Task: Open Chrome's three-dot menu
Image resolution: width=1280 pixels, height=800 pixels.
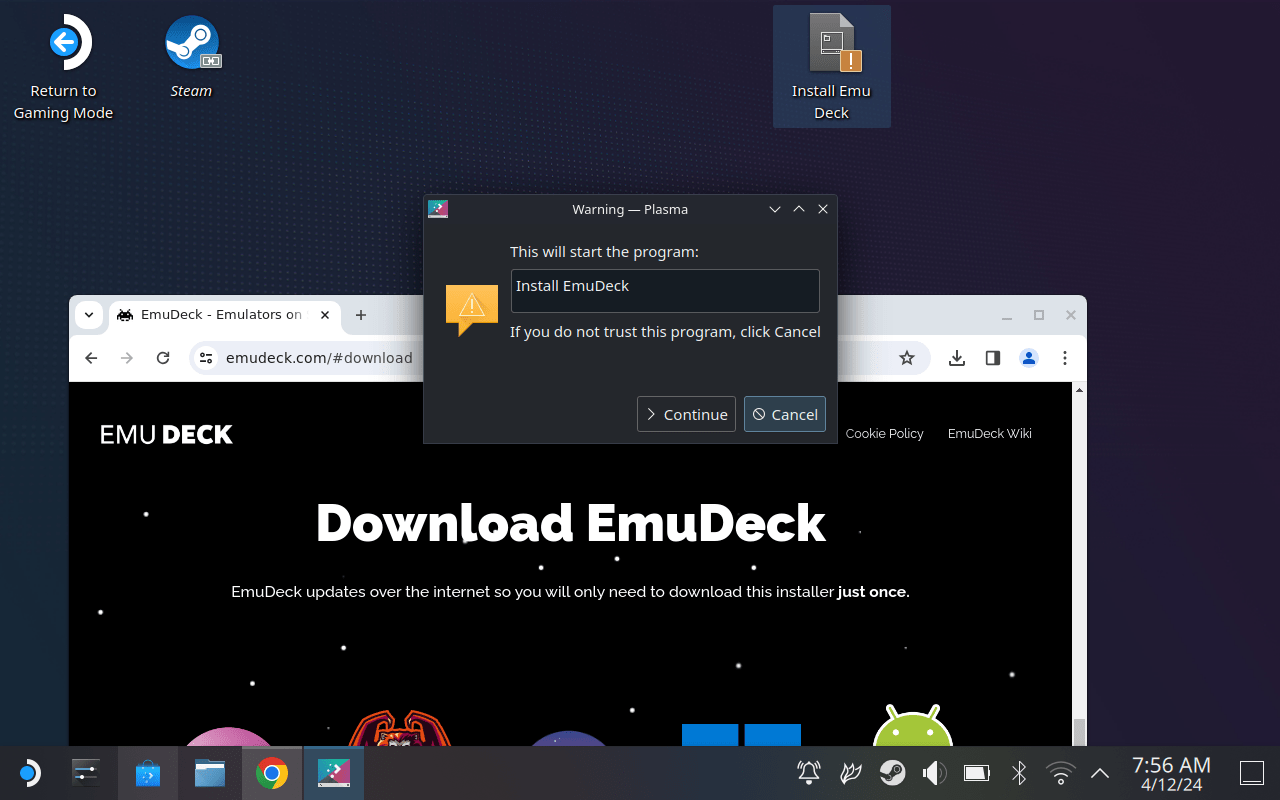Action: click(1065, 358)
